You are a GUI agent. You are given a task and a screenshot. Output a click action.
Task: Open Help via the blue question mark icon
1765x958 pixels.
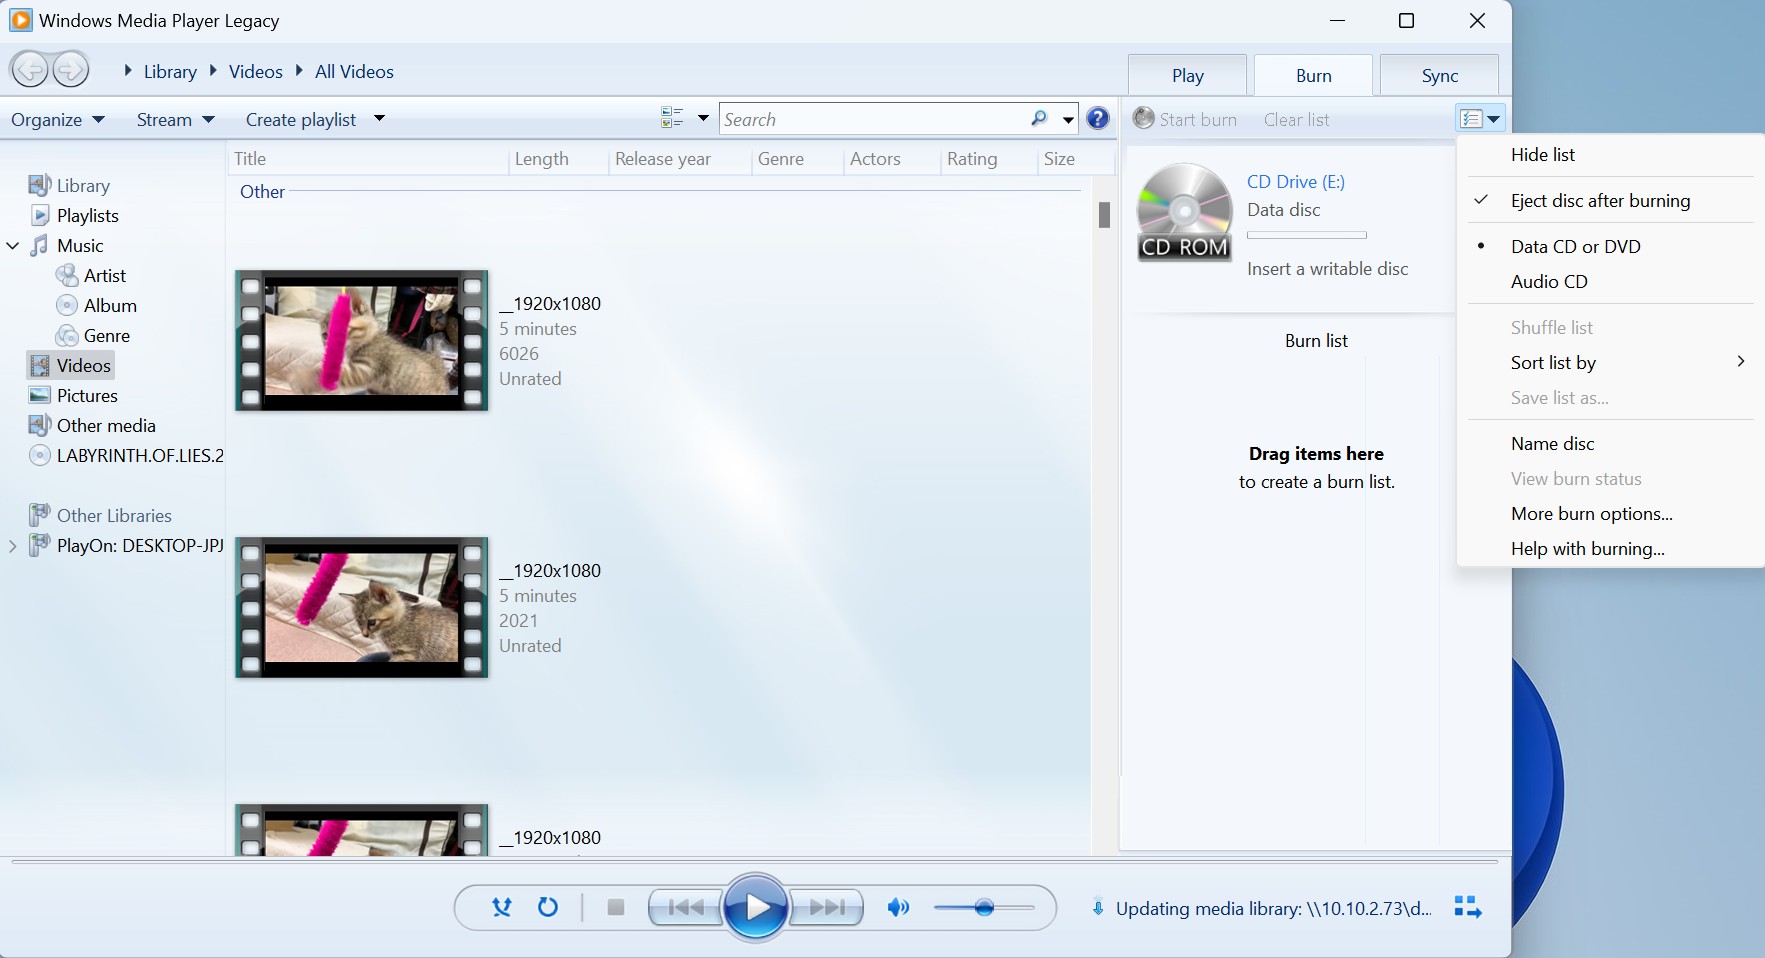coord(1098,118)
